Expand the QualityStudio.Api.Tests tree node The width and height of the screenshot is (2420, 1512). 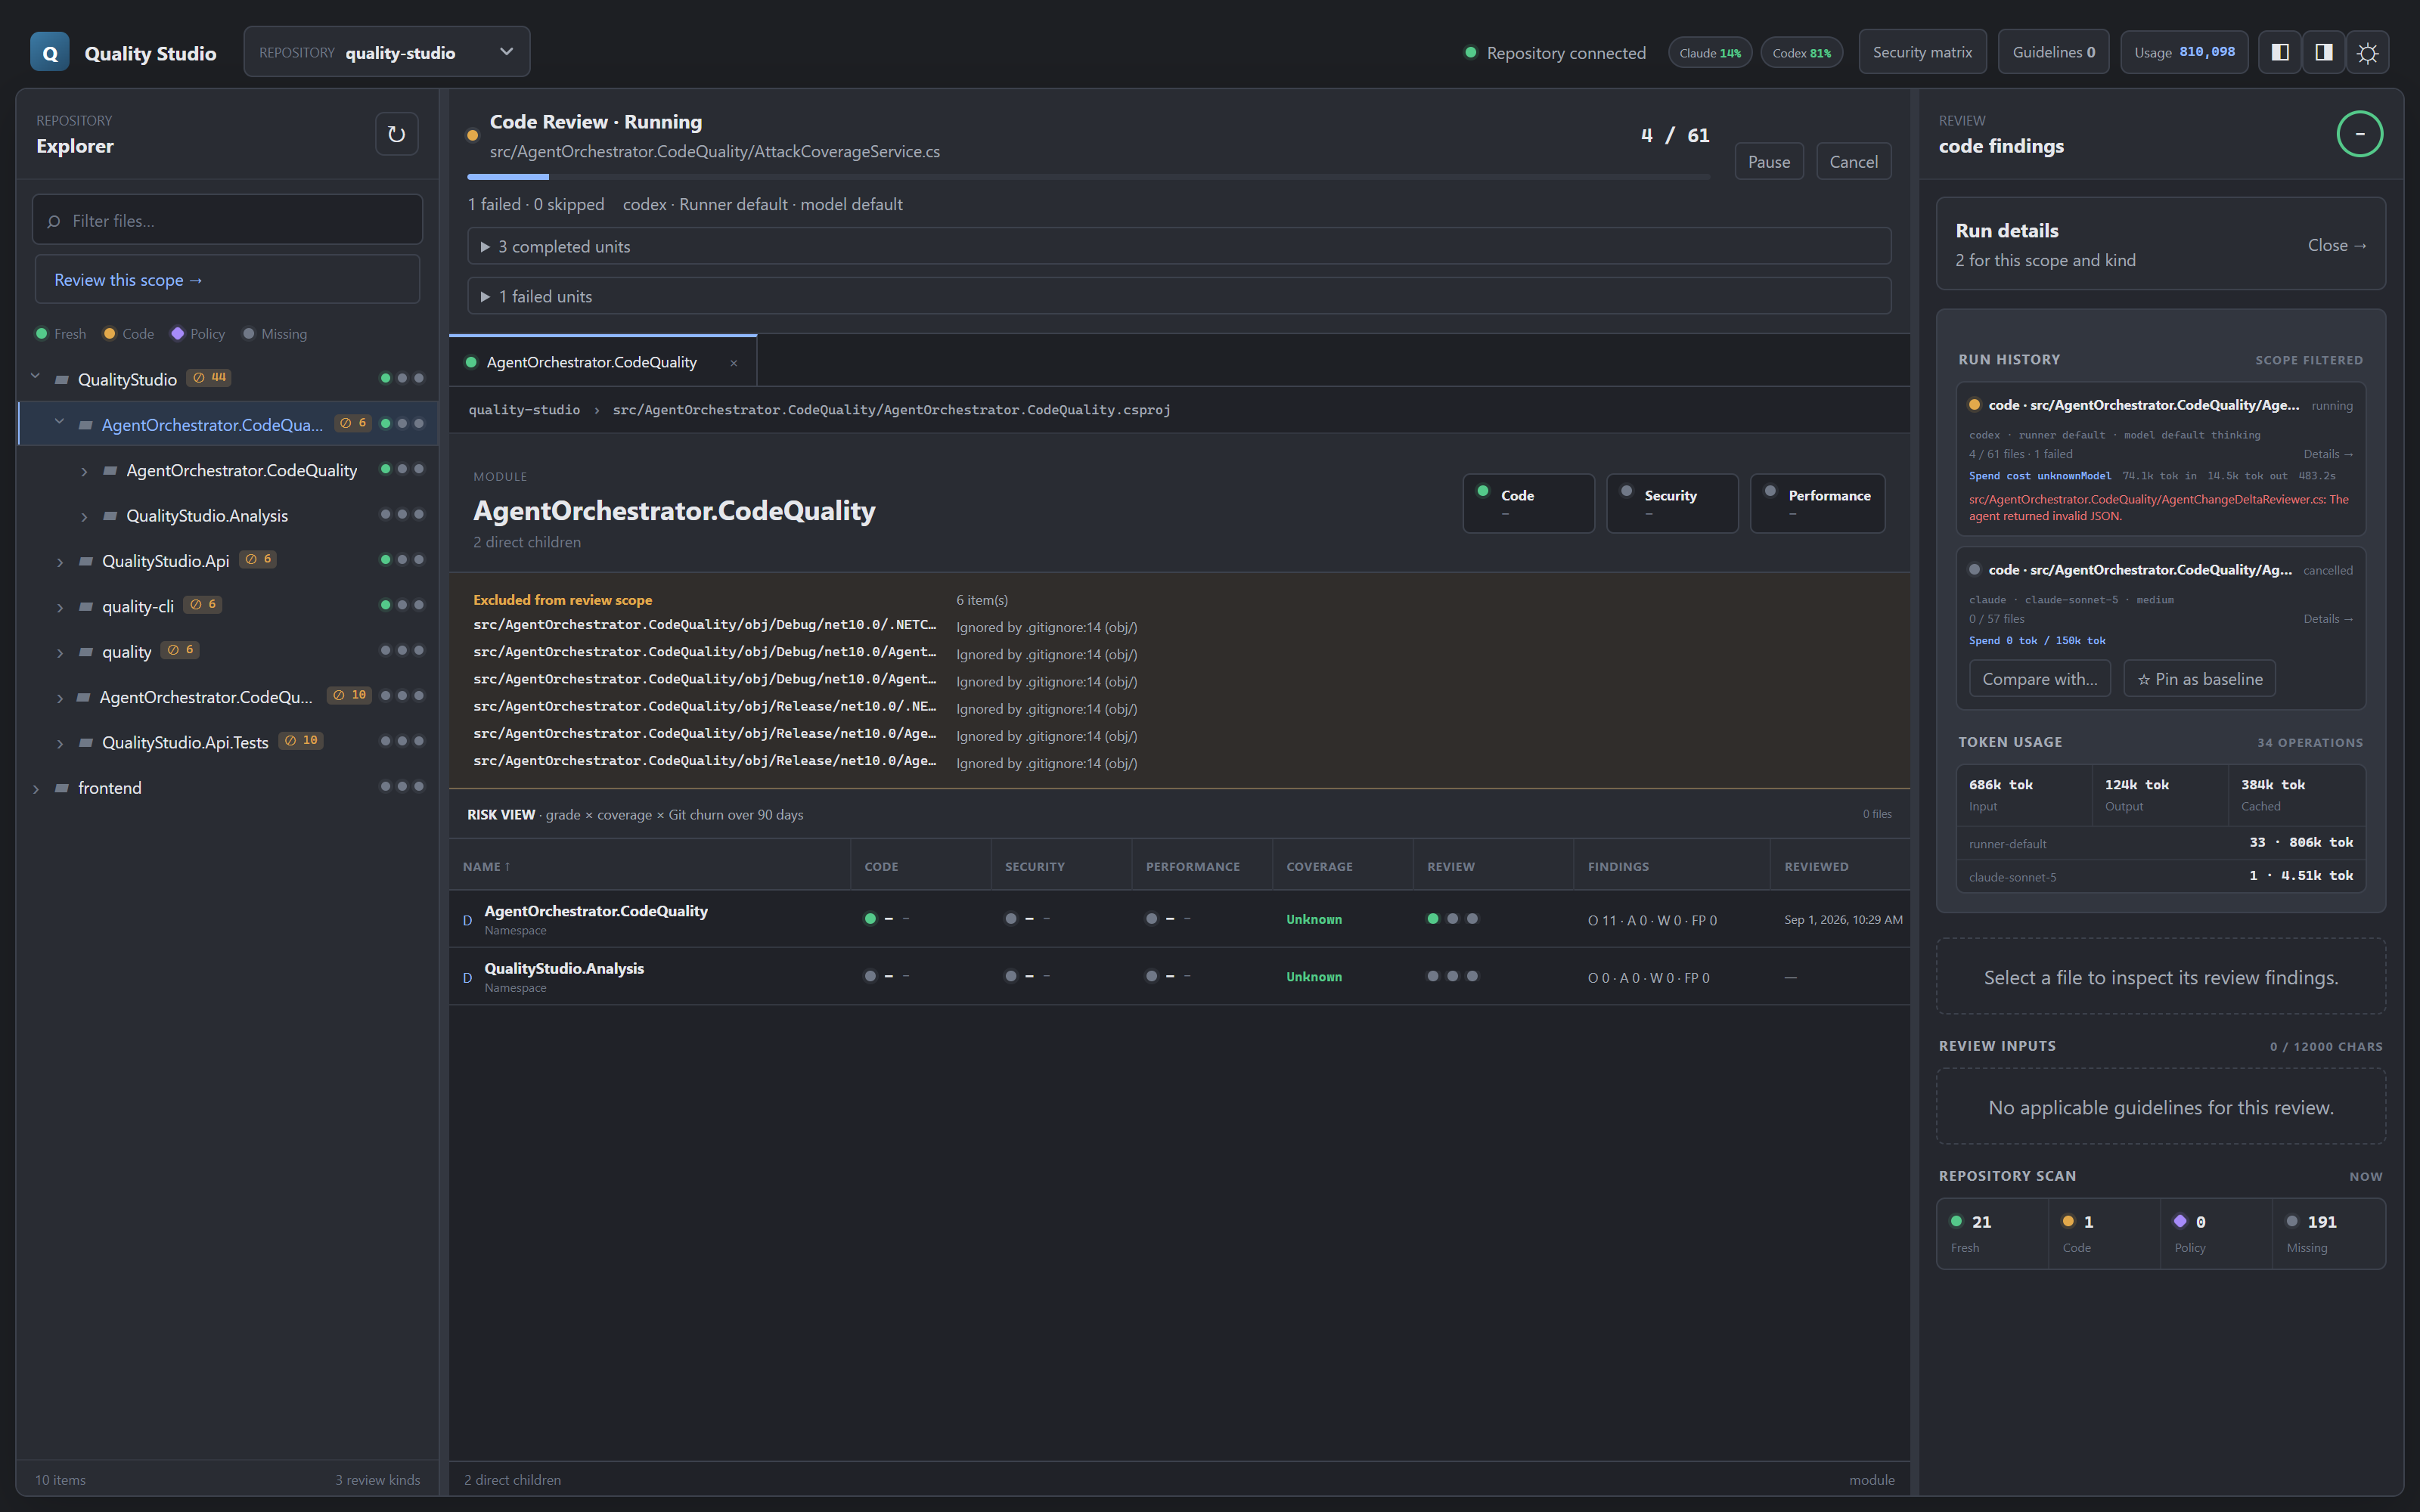pyautogui.click(x=60, y=744)
